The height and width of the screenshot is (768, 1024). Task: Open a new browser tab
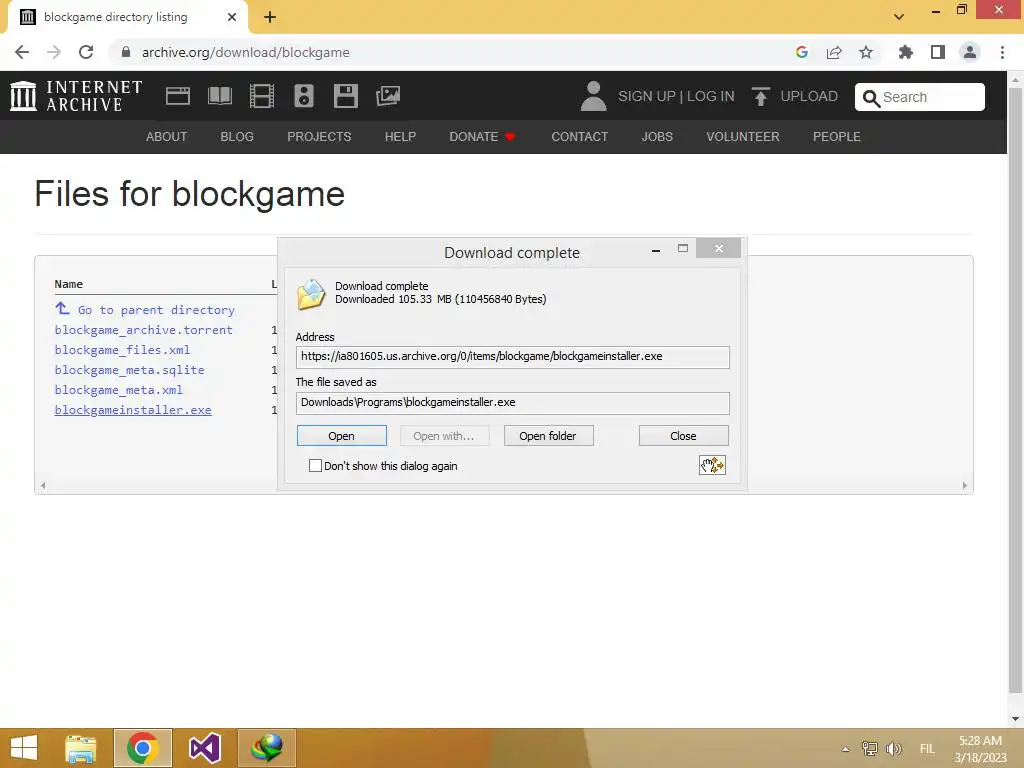pos(270,18)
